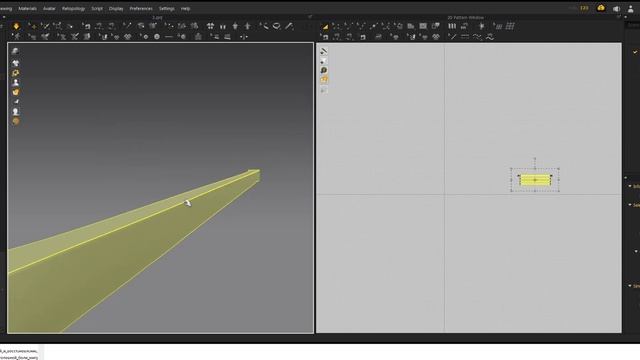Click the four-way arrows gizmo icon in 3D toolbar
The width and height of the screenshot is (640, 360).
click(x=244, y=37)
